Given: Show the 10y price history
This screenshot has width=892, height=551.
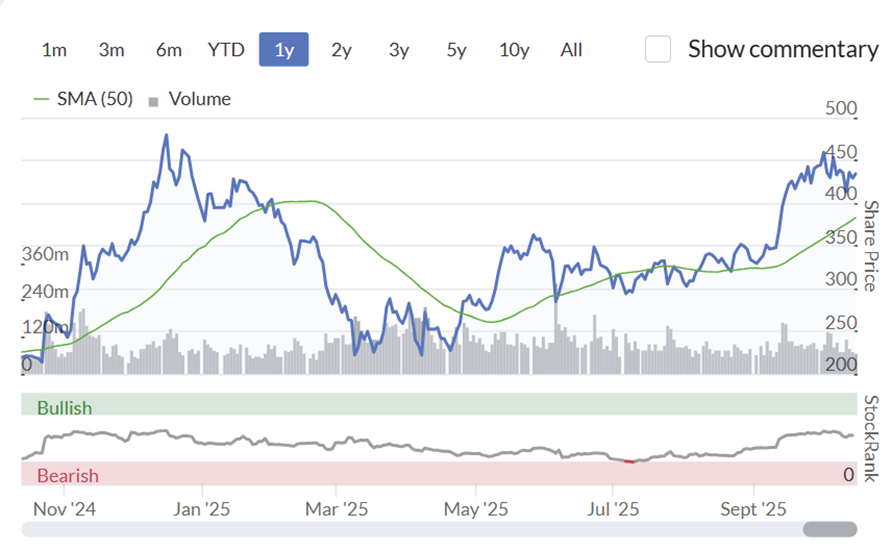Looking at the screenshot, I should tap(514, 50).
